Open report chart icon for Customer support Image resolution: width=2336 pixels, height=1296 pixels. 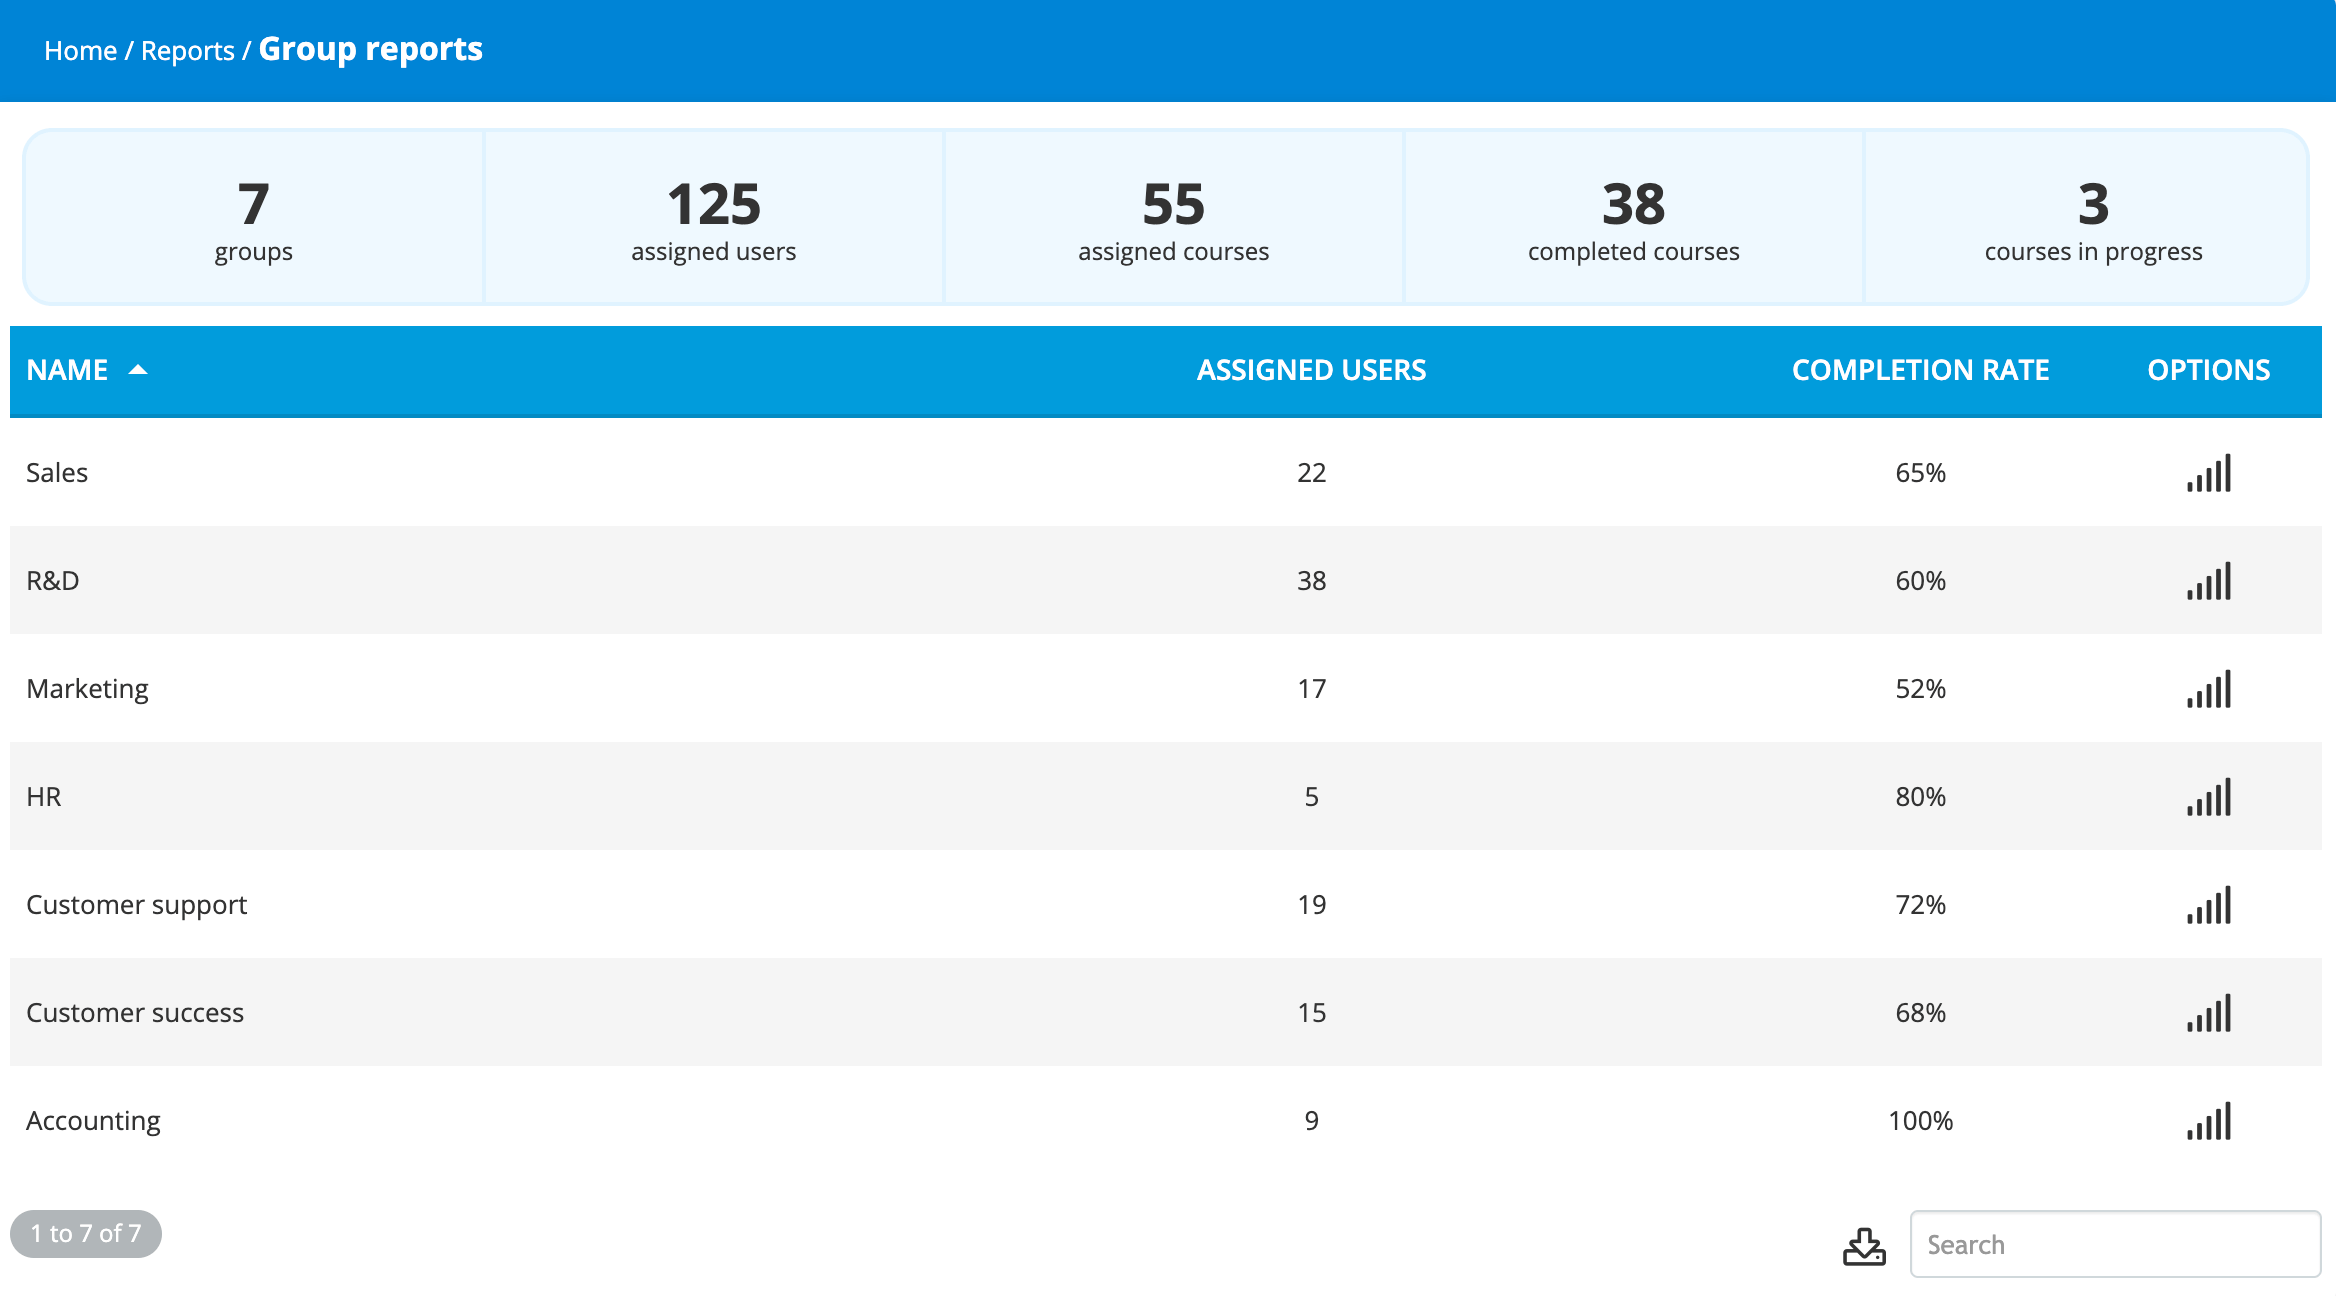pyautogui.click(x=2209, y=905)
